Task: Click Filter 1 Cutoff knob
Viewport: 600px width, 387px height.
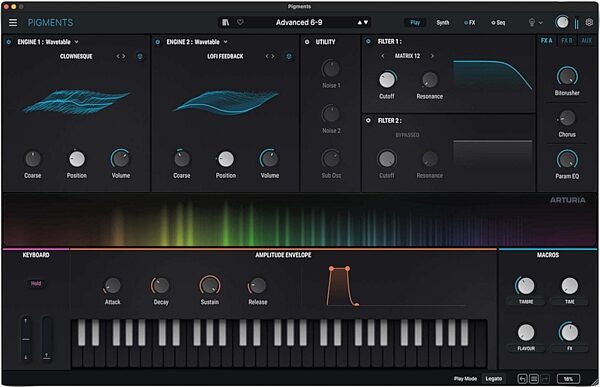Action: 387,80
